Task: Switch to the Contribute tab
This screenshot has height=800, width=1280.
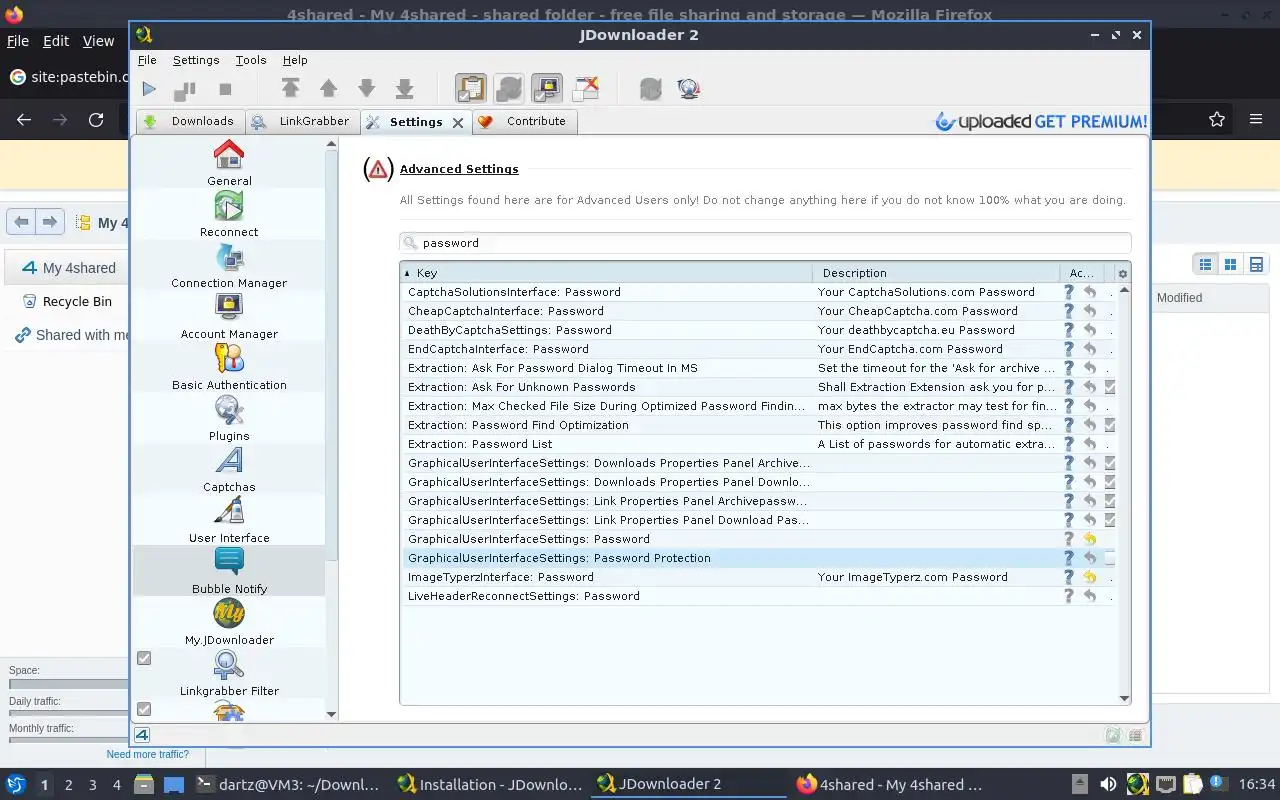Action: [523, 121]
